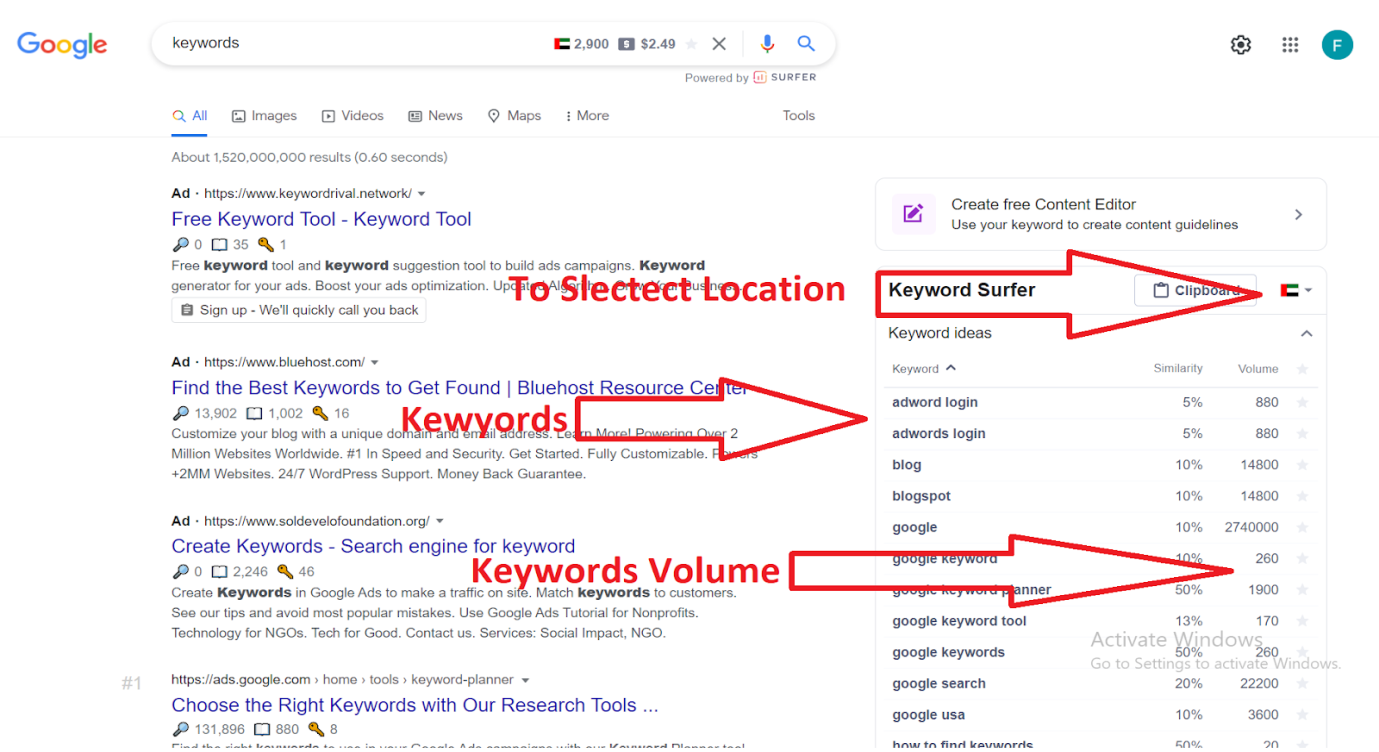Sort by Similarity column header
Image resolution: width=1379 pixels, height=752 pixels.
(1178, 368)
